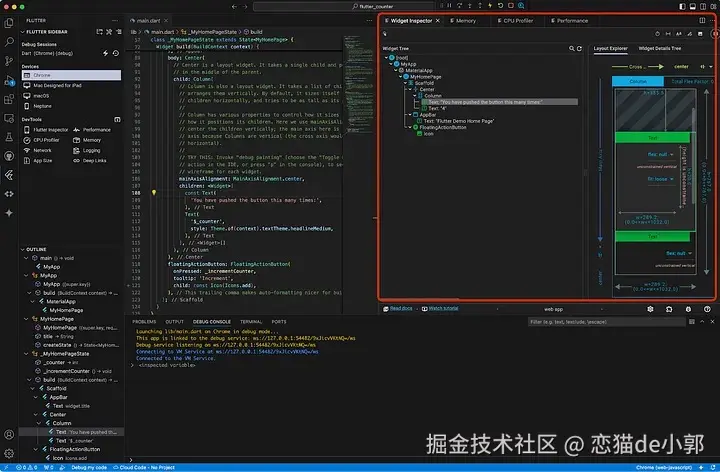Open the Run and Debug view
Viewport: 720px width, 472px height.
tap(9, 80)
